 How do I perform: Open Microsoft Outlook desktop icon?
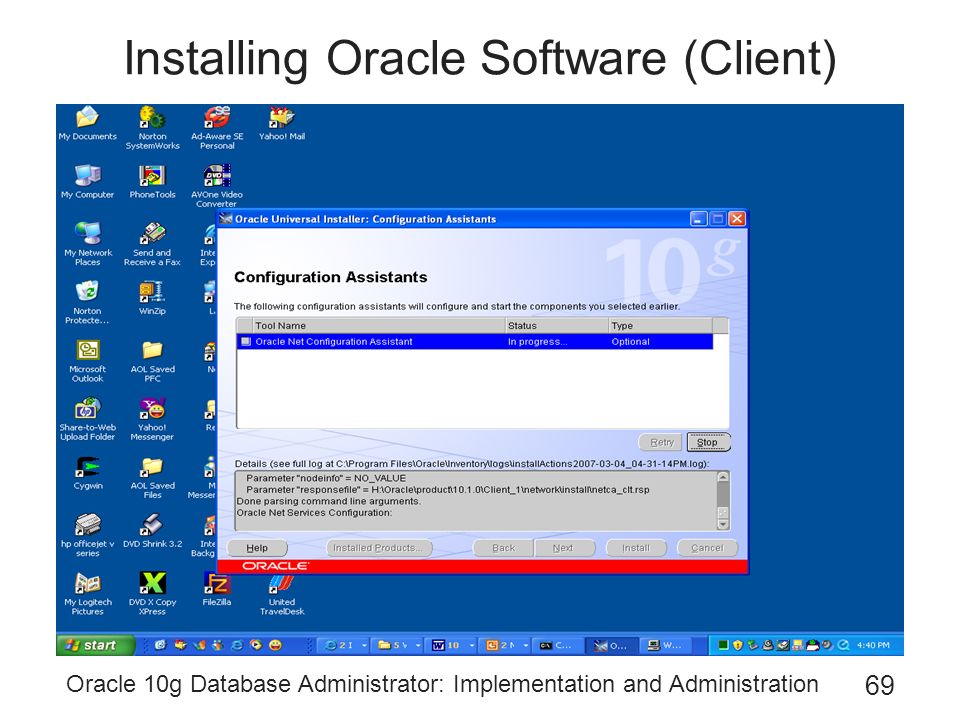click(88, 360)
